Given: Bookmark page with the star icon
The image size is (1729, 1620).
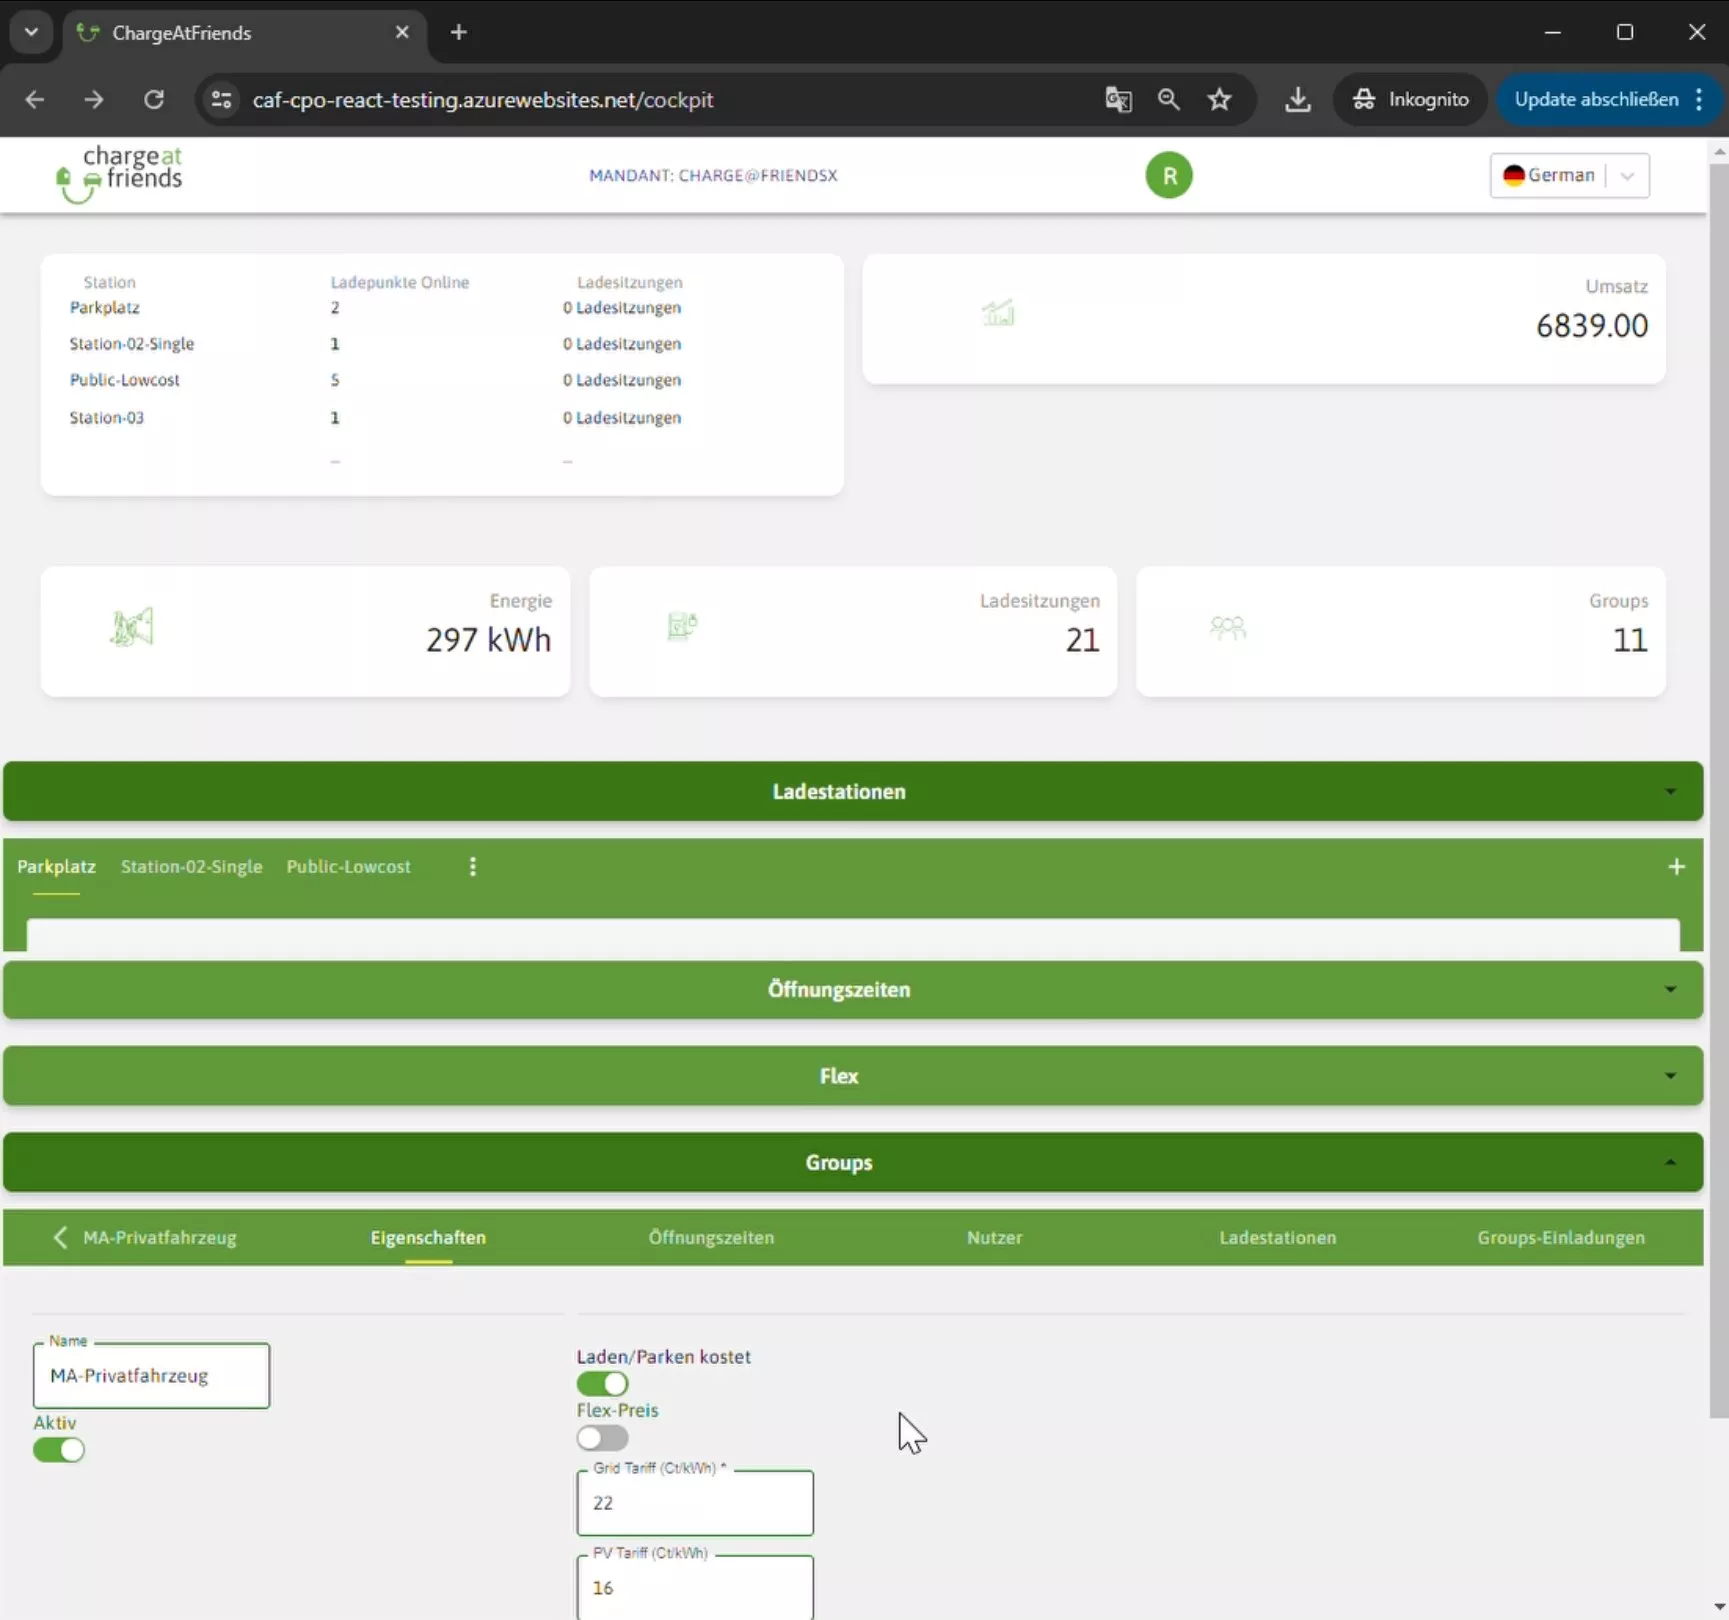Looking at the screenshot, I should click(x=1219, y=100).
